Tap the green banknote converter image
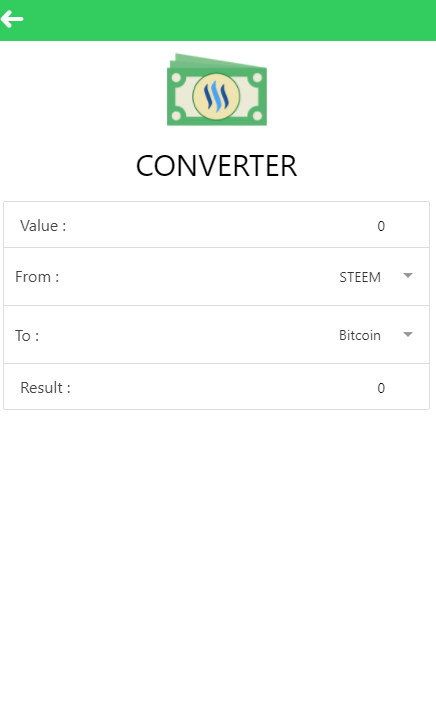The image size is (436, 713). tap(217, 90)
